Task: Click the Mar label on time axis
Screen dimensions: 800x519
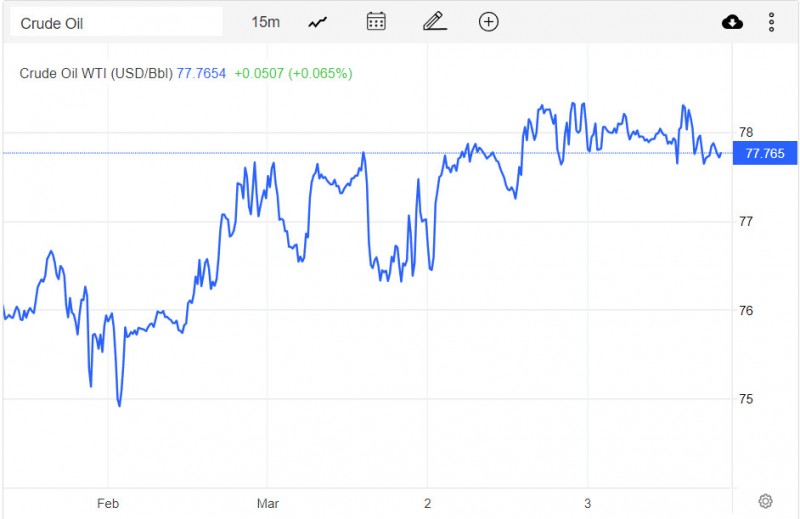Action: (267, 502)
